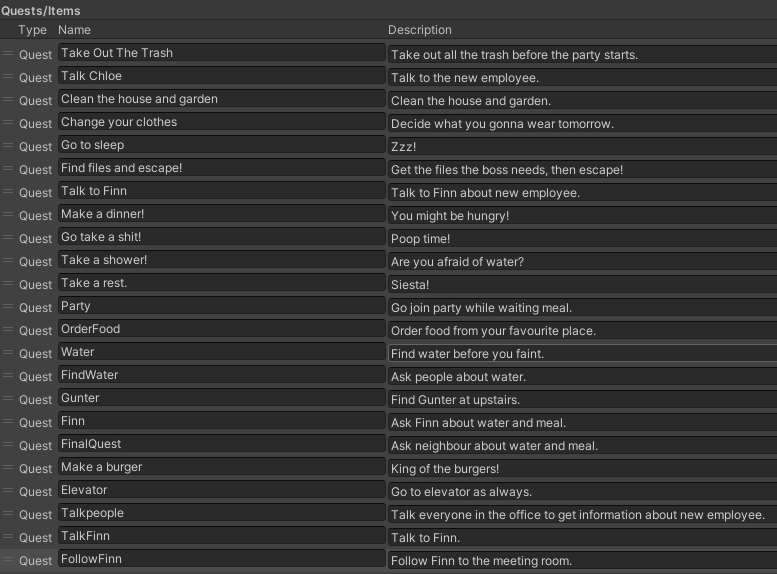Edit the 'Go to elevator as always.' description
Screen dimensions: 777x574
(582, 491)
